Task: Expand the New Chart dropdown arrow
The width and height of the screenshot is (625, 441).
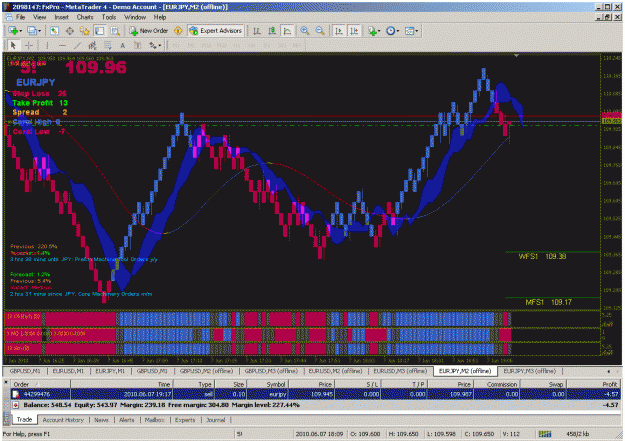Action: pyautogui.click(x=20, y=31)
